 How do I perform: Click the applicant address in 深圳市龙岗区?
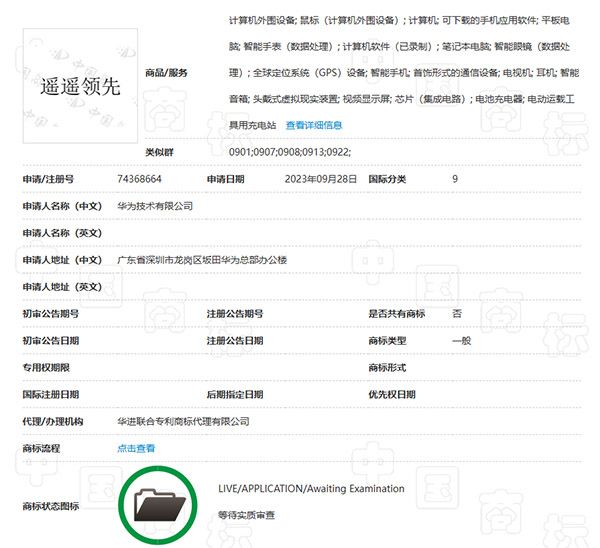tap(202, 260)
